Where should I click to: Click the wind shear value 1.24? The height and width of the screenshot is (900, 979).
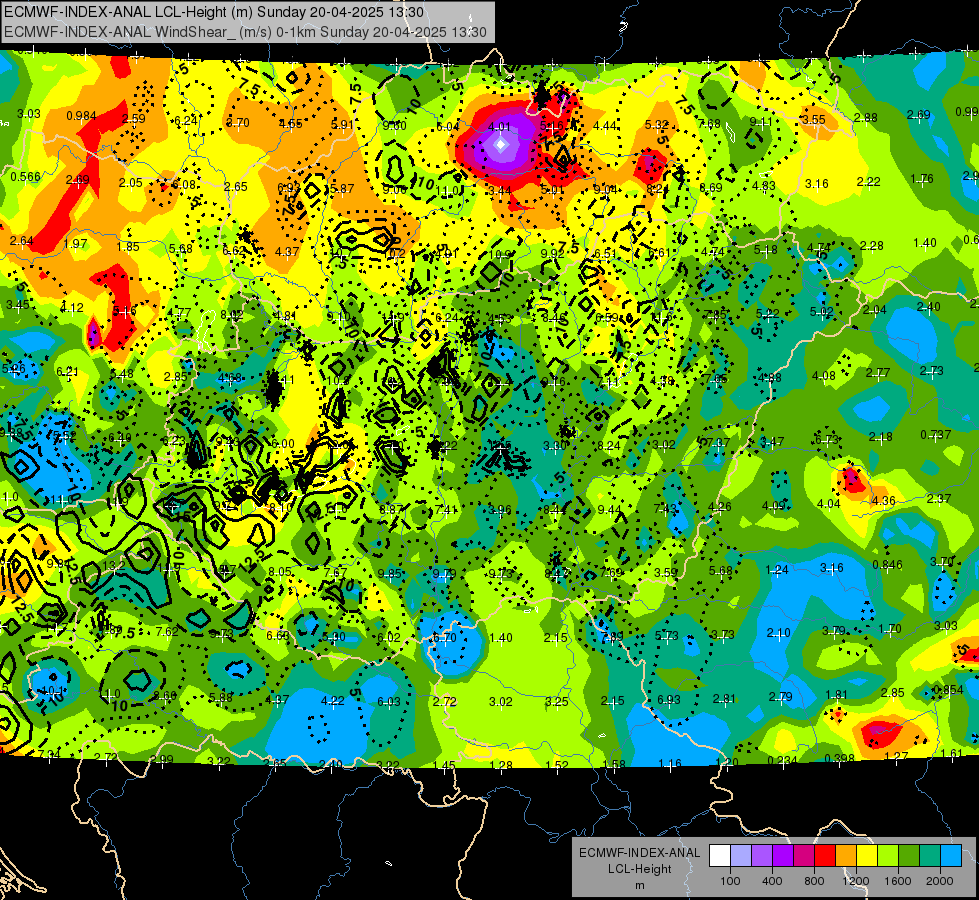point(777,570)
